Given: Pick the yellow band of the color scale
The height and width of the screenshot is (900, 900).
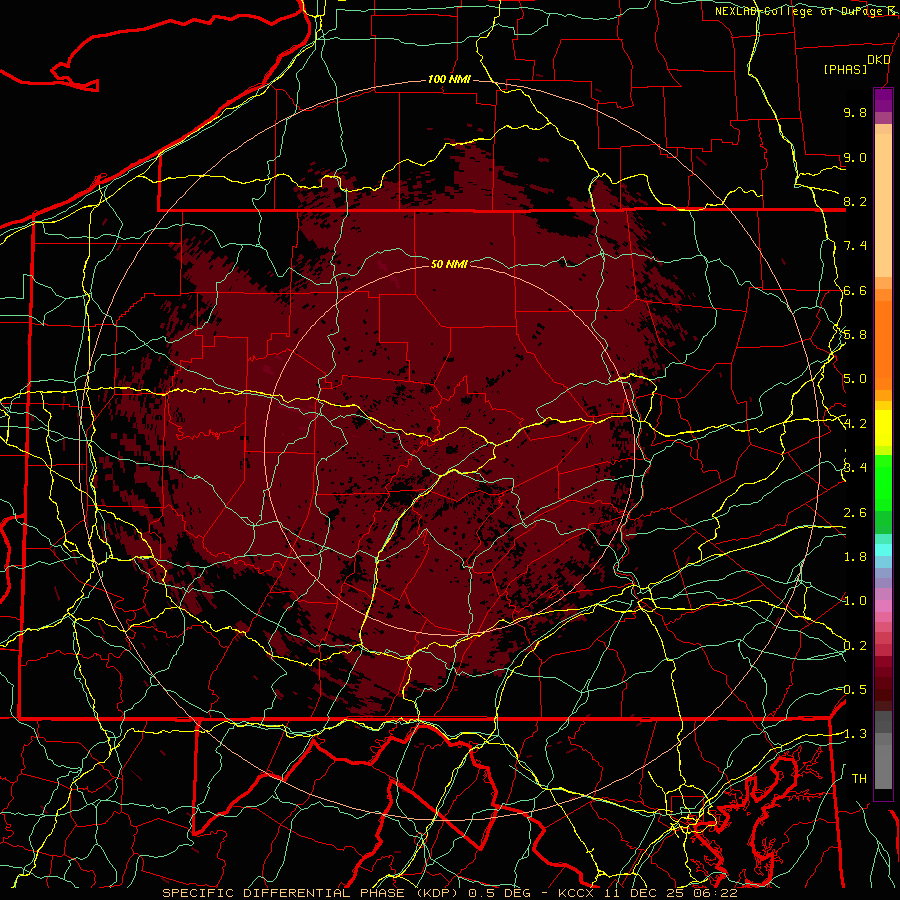Looking at the screenshot, I should (883, 428).
